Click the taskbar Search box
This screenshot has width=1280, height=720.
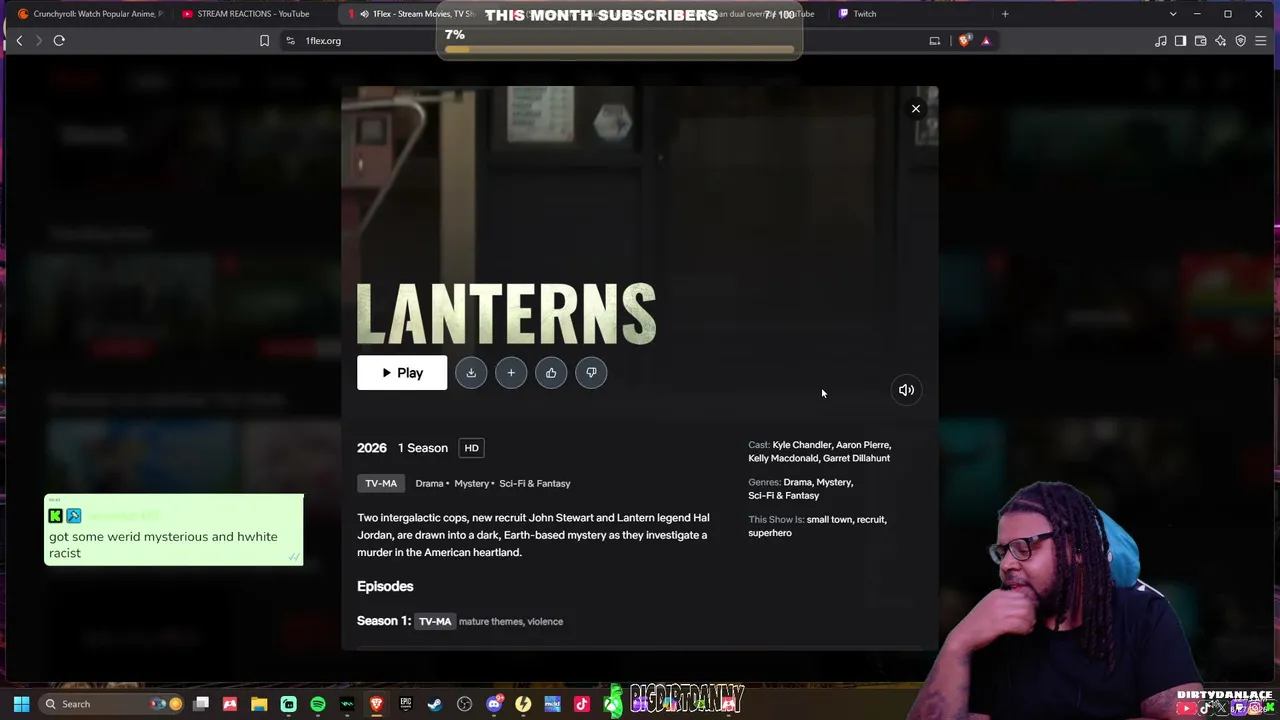(x=113, y=704)
